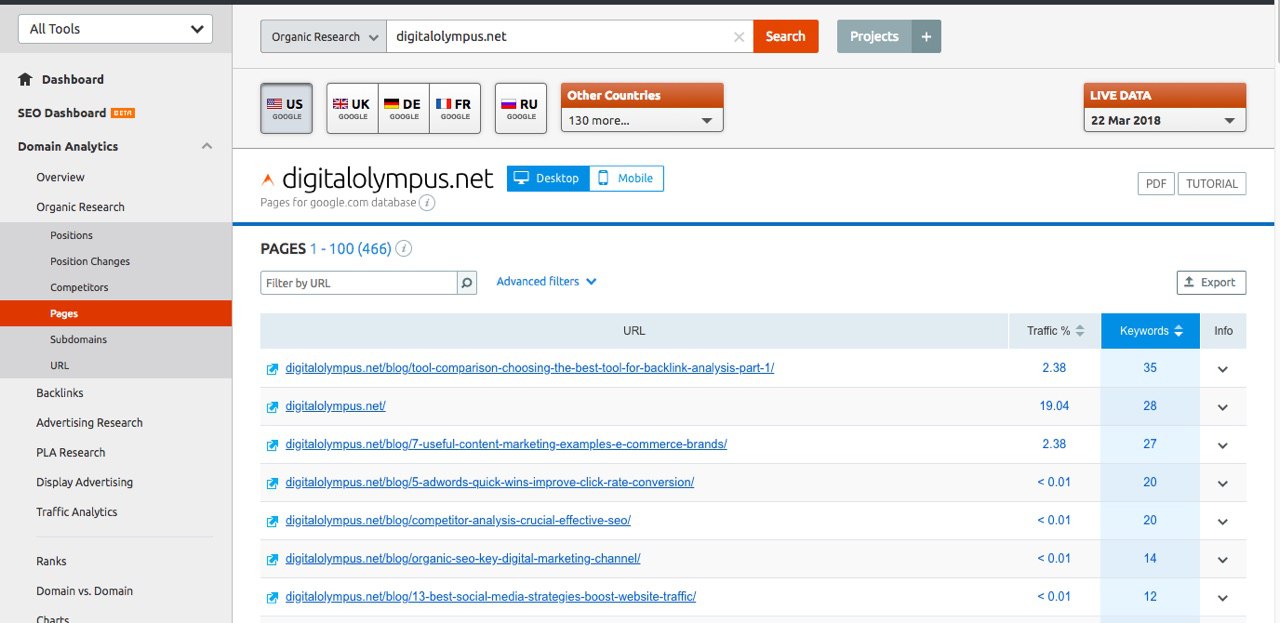
Task: Click the Filter by URL input field
Action: pos(359,283)
